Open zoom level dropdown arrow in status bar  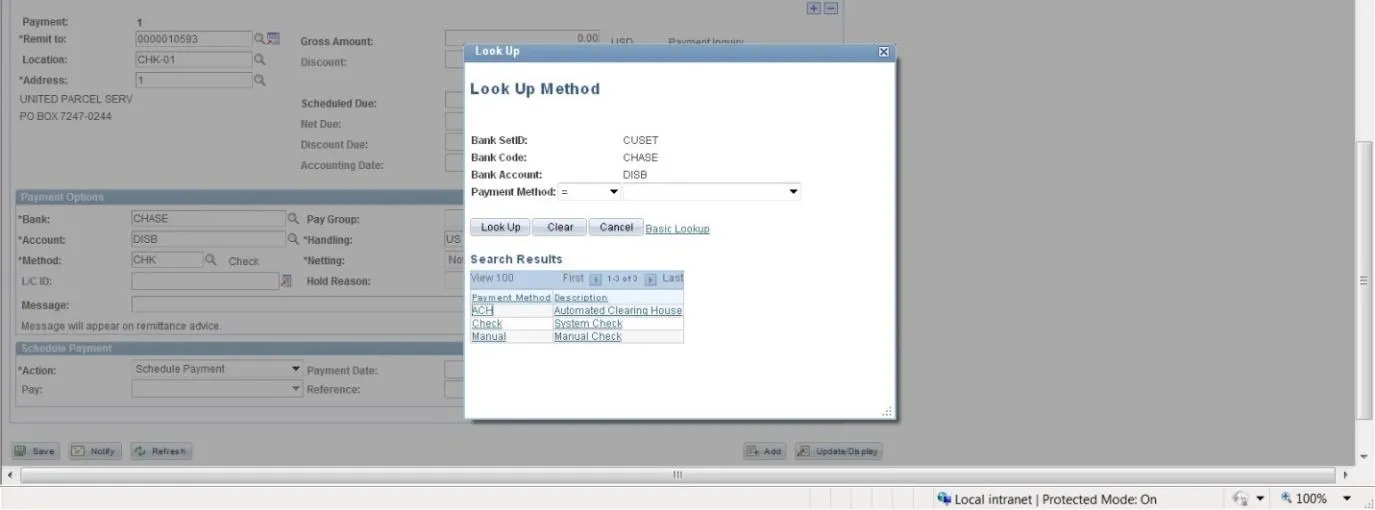pos(1347,498)
